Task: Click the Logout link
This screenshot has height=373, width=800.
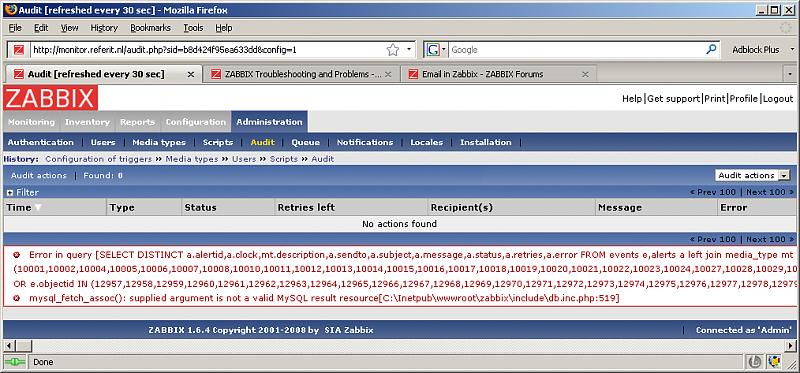Action: [x=778, y=98]
